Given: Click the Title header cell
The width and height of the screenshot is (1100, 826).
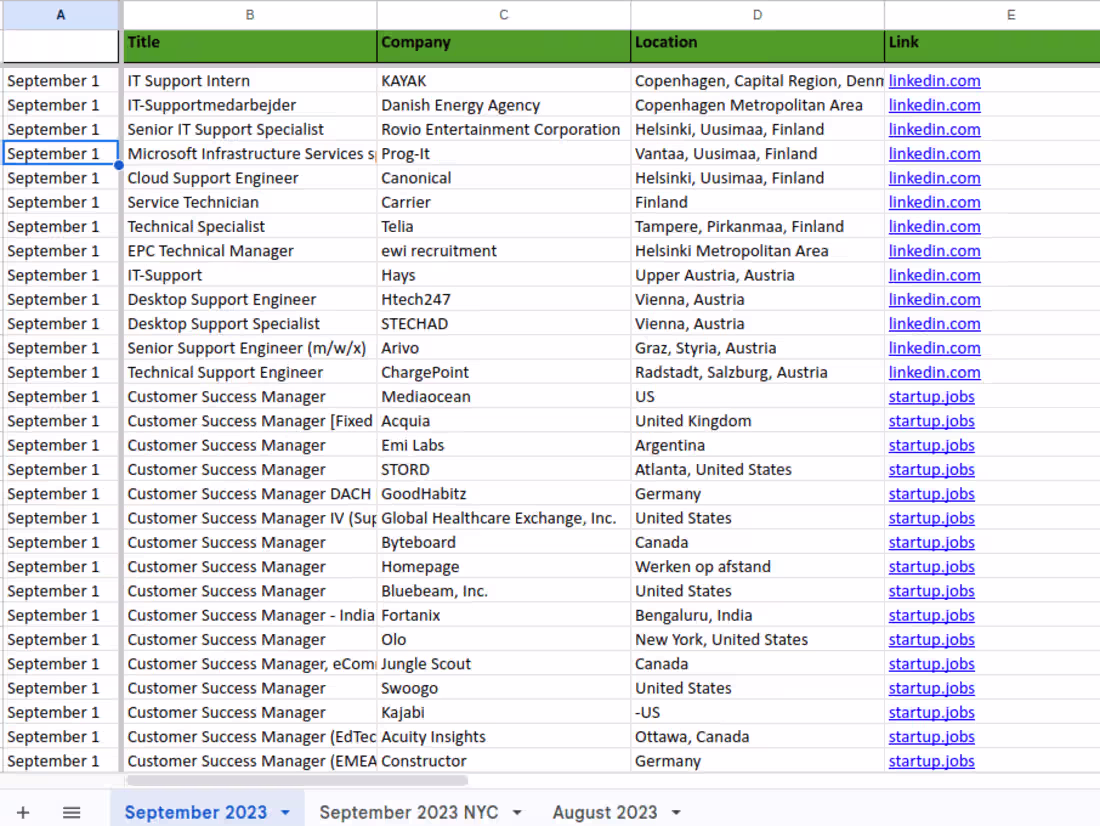Looking at the screenshot, I should (x=250, y=46).
